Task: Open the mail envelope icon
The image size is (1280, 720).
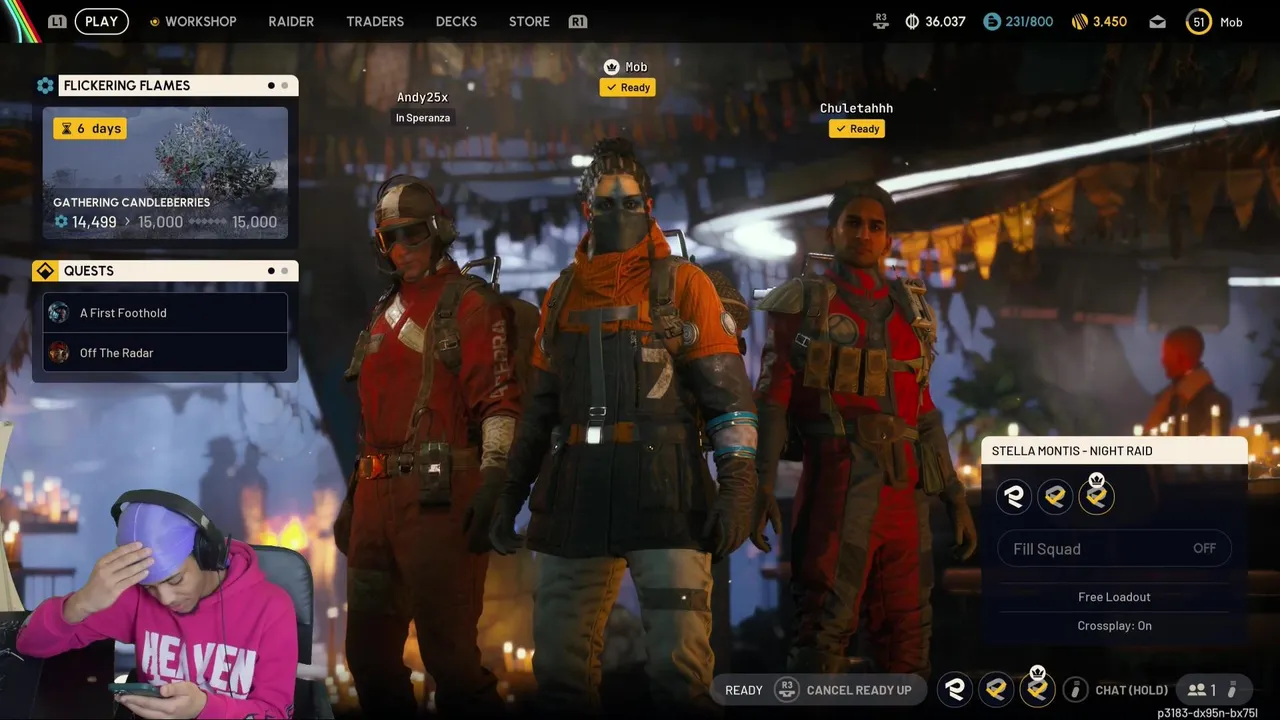Action: tap(1157, 21)
